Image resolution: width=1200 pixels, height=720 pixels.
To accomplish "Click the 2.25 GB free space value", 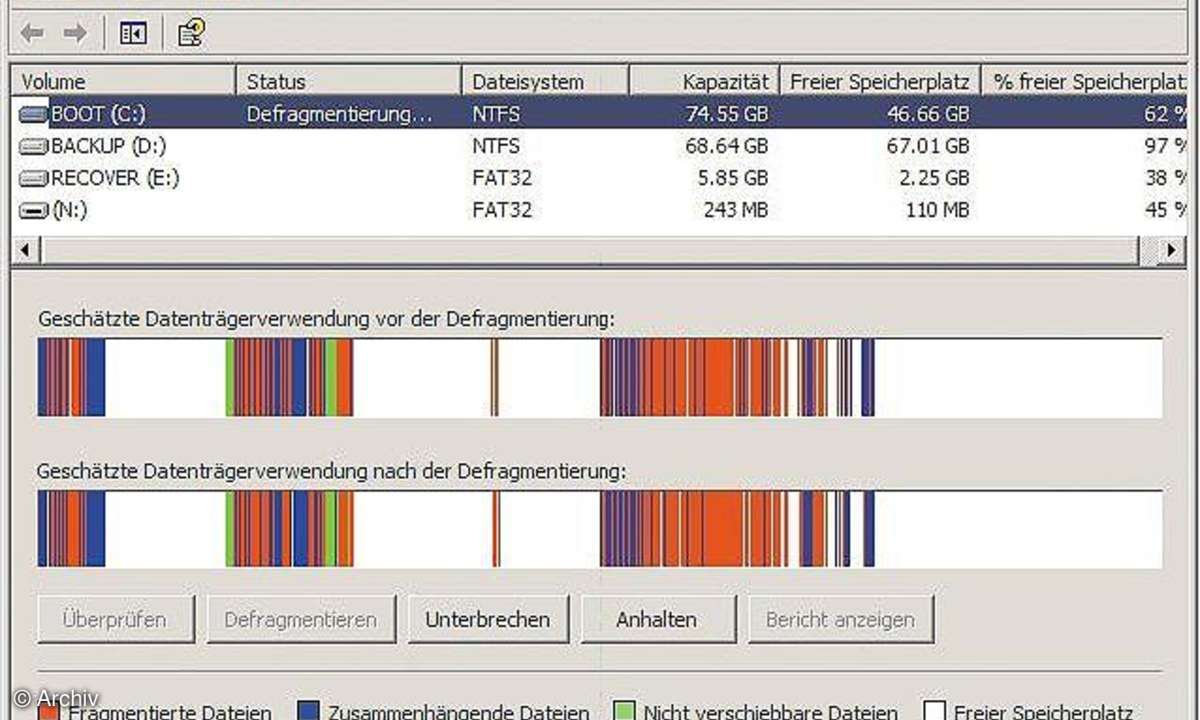I will [936, 179].
